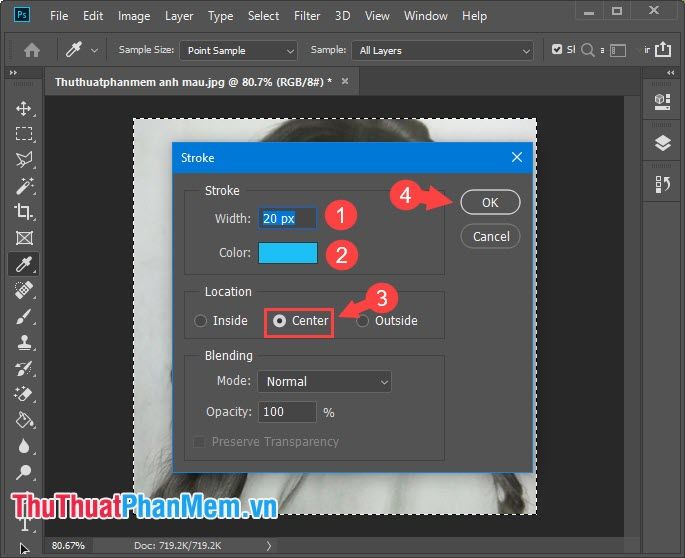Select the Move tool
The image size is (685, 558).
pos(24,108)
